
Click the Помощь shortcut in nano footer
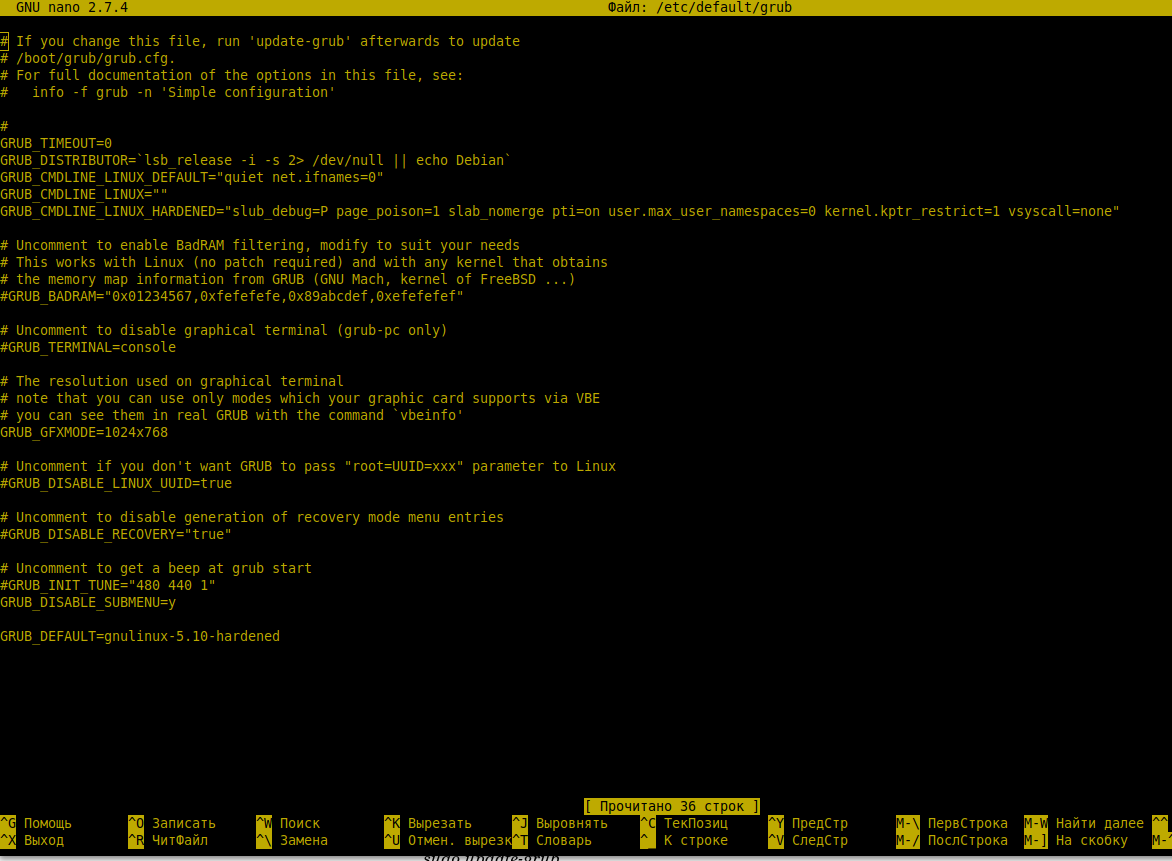click(x=48, y=823)
